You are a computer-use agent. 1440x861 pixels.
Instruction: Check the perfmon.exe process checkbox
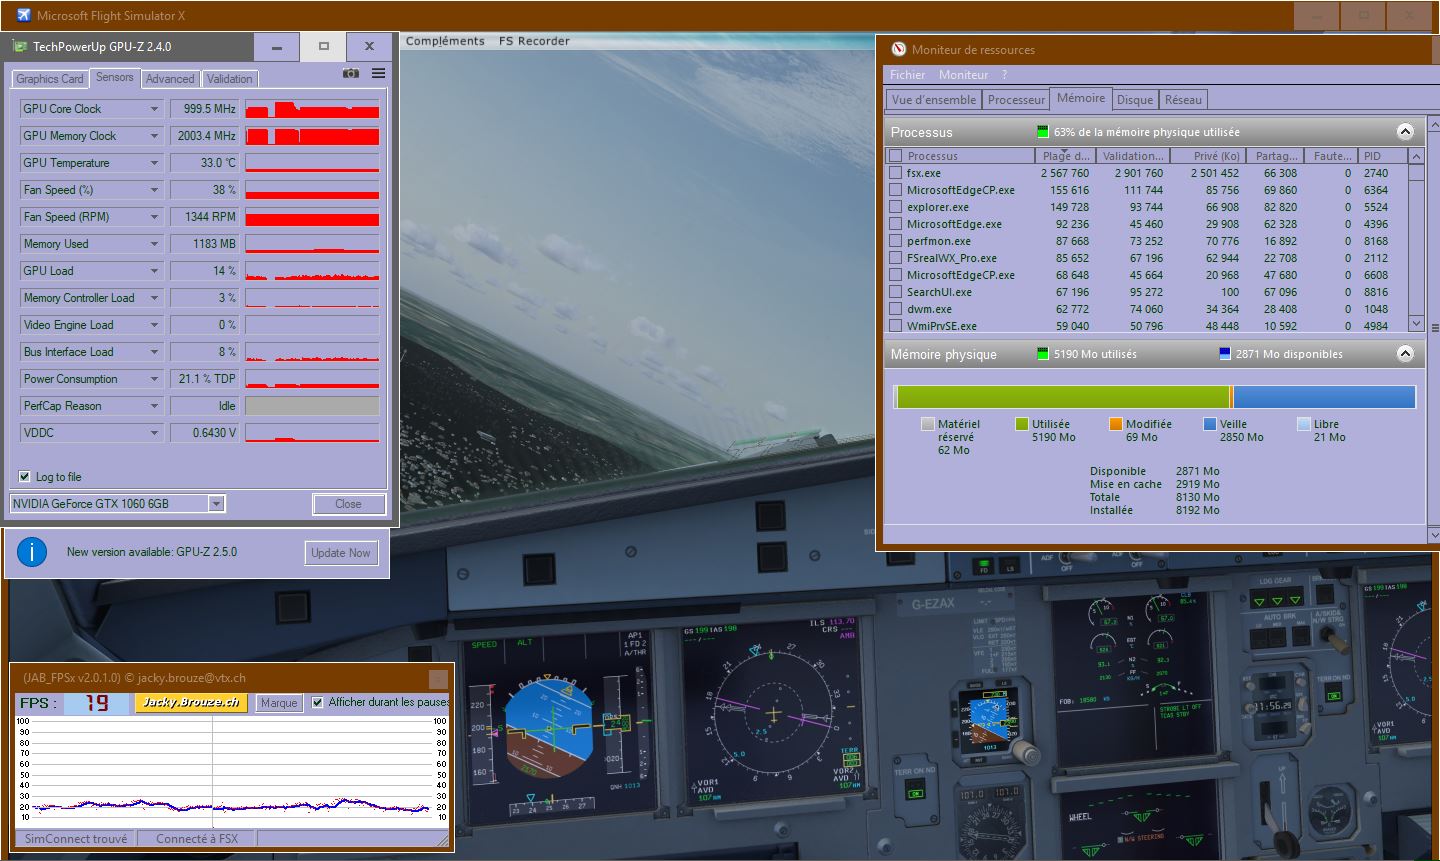tap(896, 241)
